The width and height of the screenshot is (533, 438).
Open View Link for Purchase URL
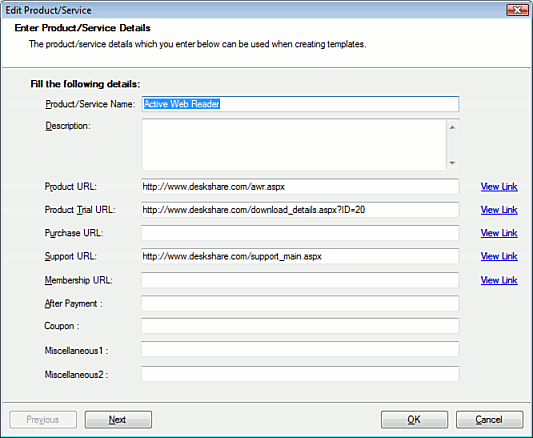499,233
